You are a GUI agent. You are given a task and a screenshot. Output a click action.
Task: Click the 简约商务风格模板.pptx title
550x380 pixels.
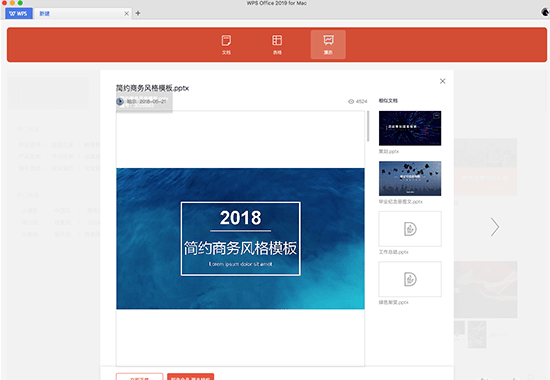tap(153, 88)
